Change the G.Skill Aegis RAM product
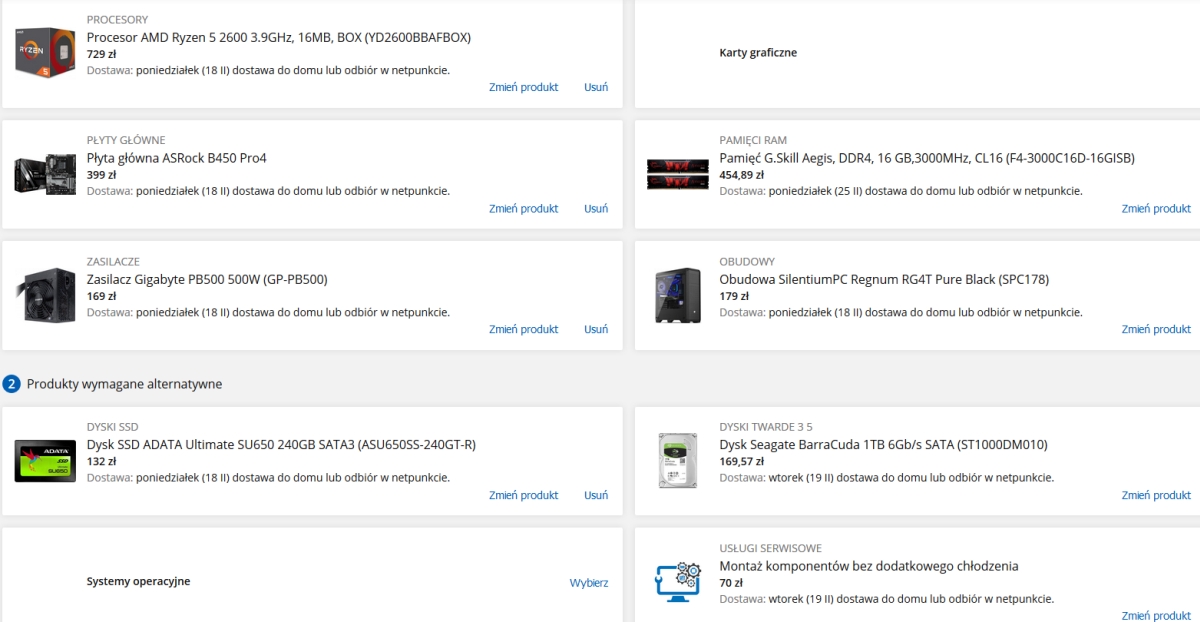 tap(1156, 209)
